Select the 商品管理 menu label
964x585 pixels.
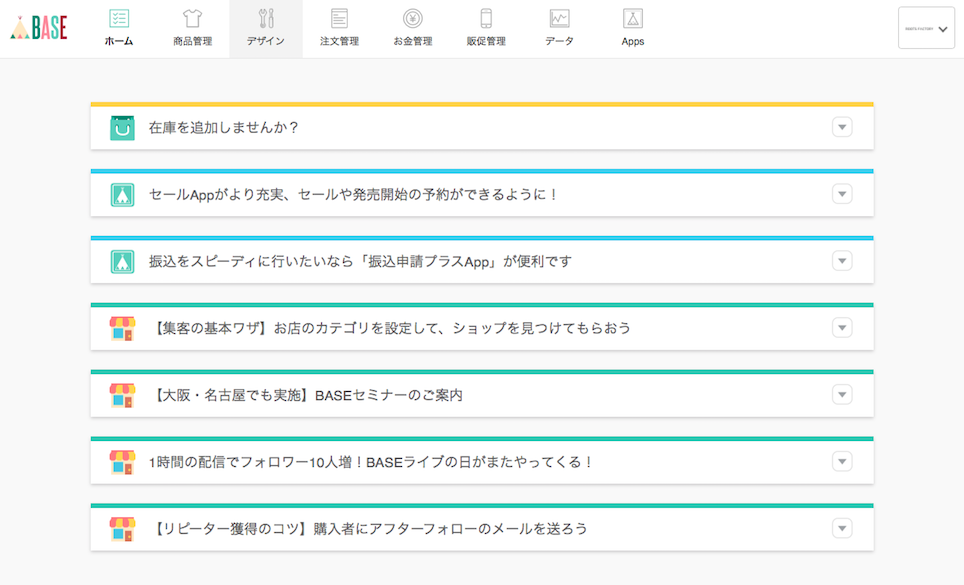click(x=192, y=42)
